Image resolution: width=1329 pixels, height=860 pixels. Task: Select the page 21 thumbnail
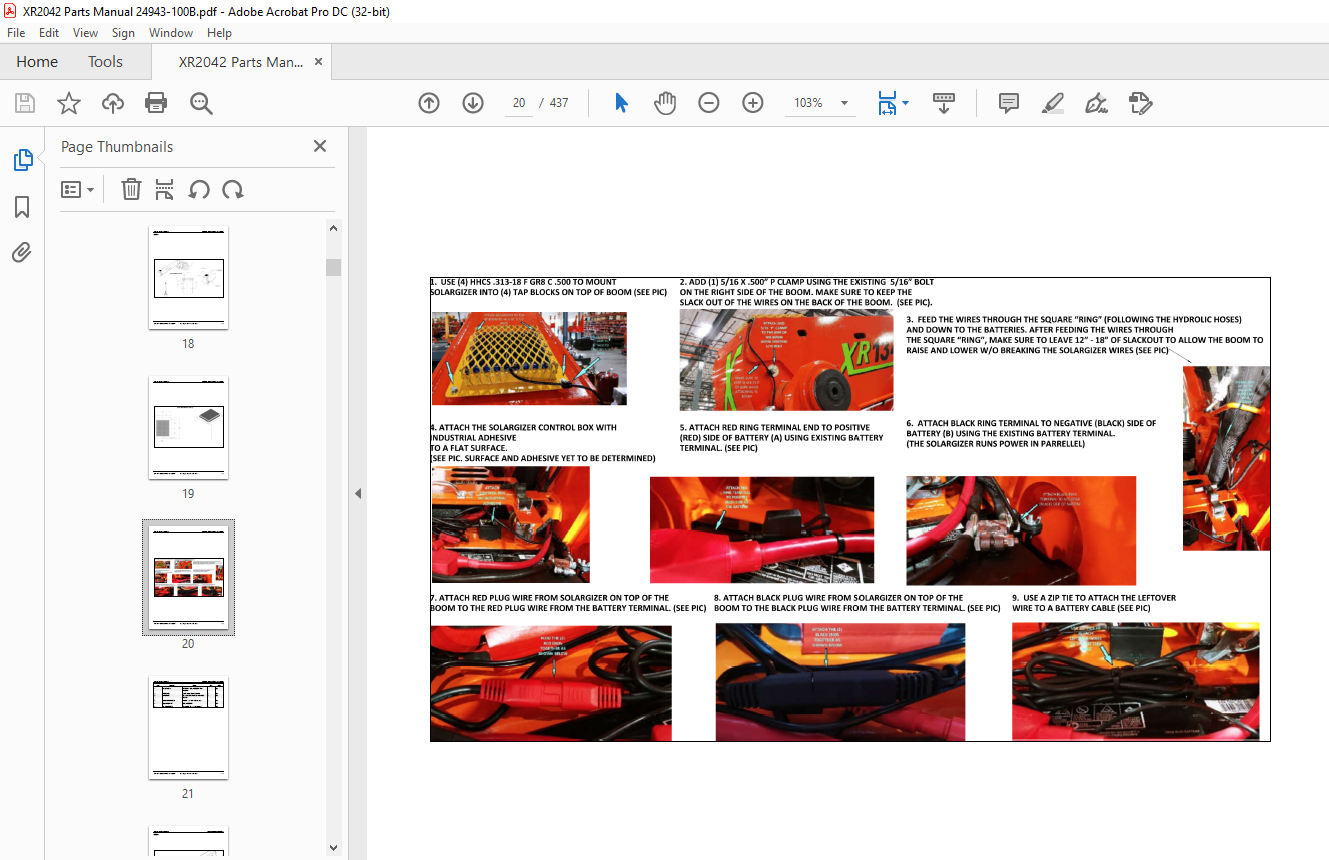tap(188, 727)
